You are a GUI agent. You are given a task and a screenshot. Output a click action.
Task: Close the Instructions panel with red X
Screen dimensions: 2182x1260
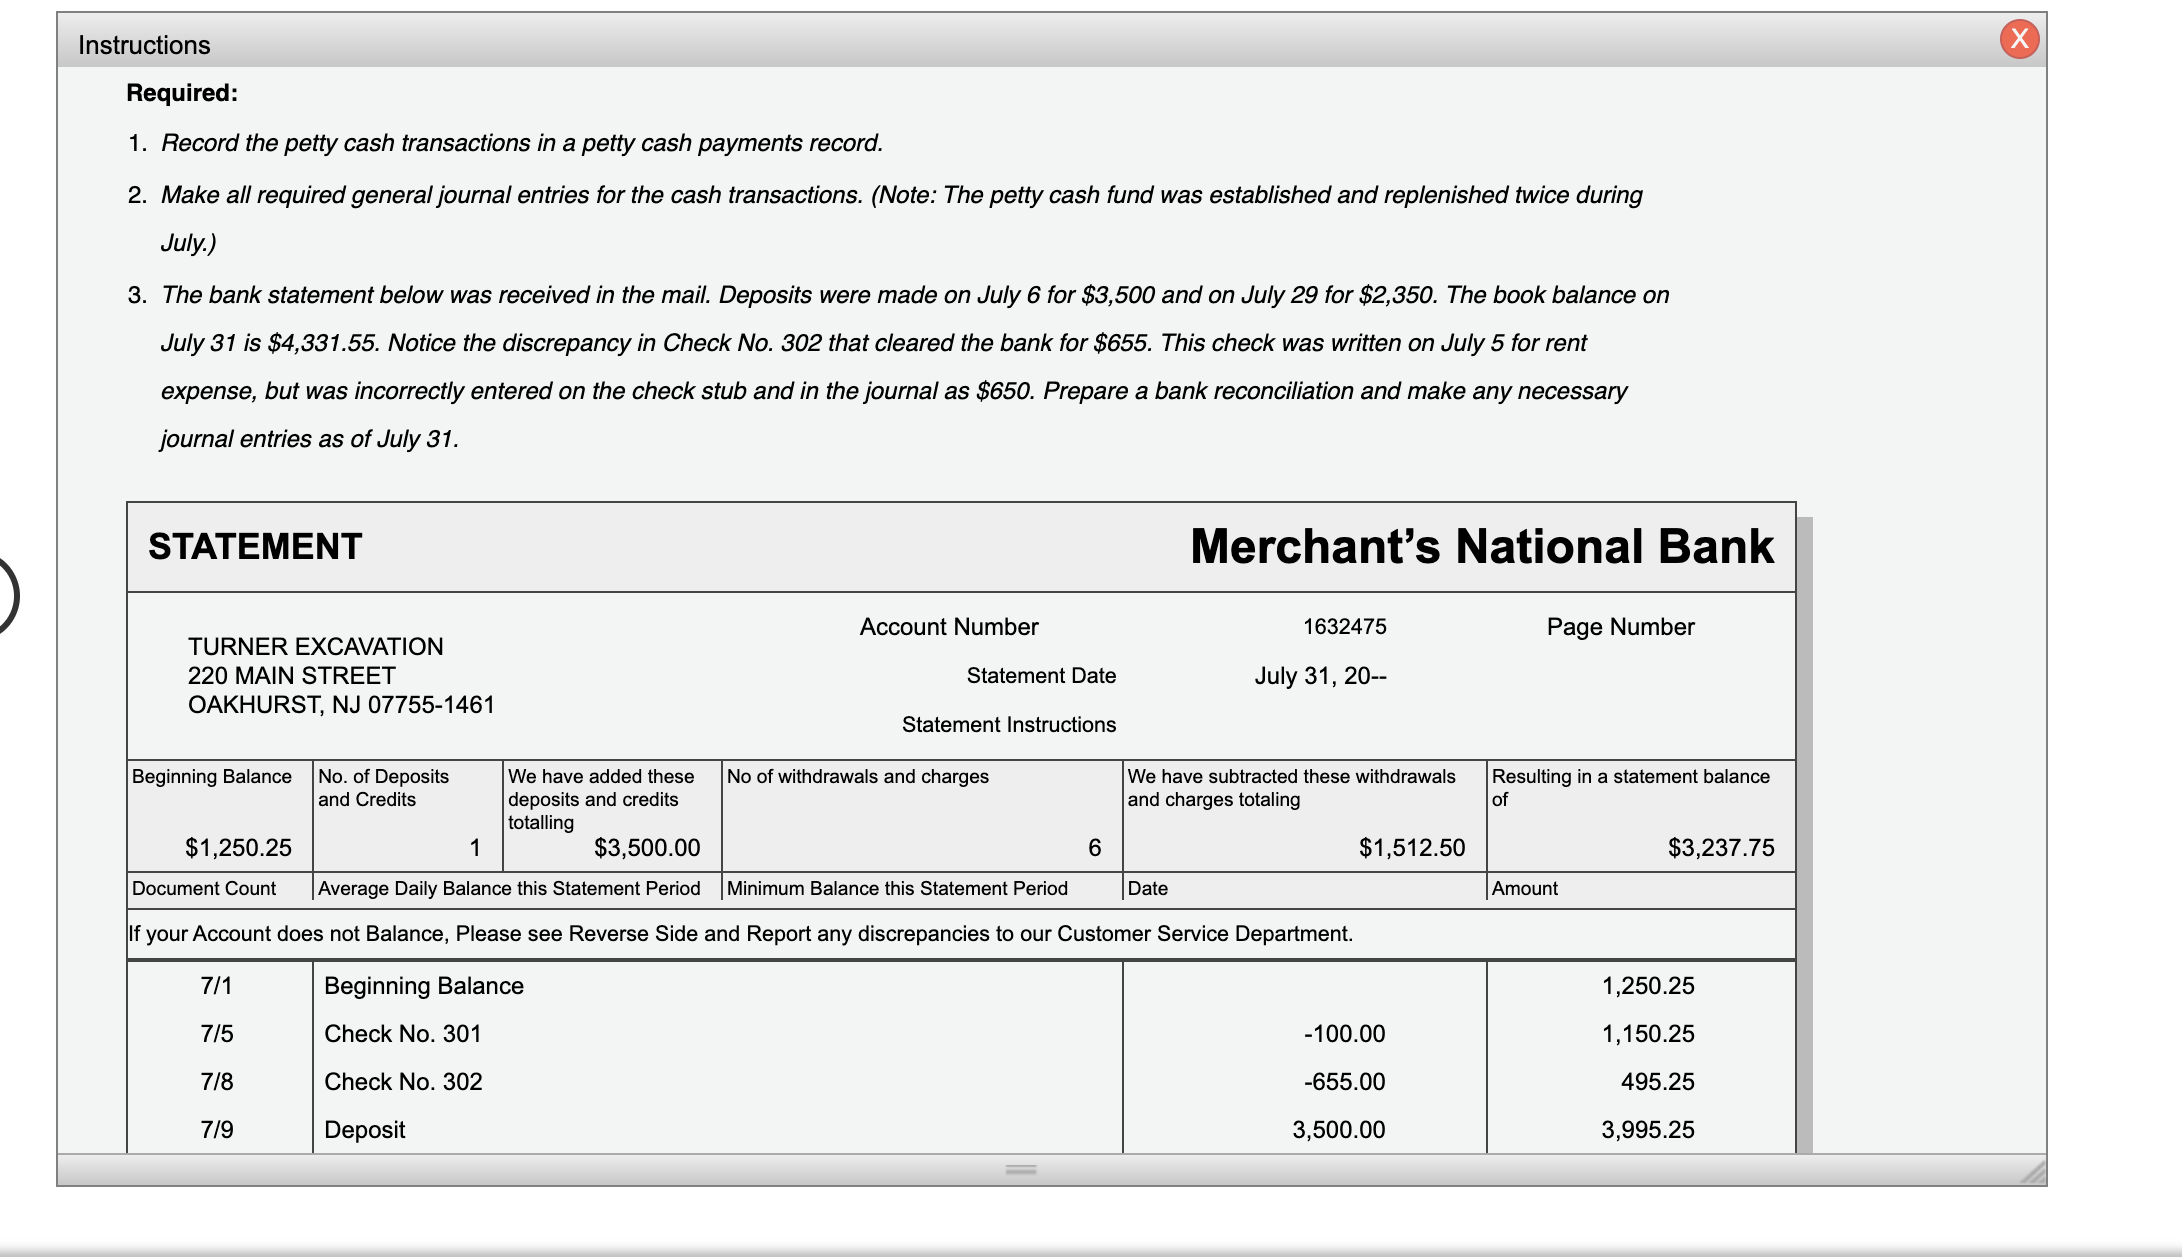click(x=2019, y=39)
